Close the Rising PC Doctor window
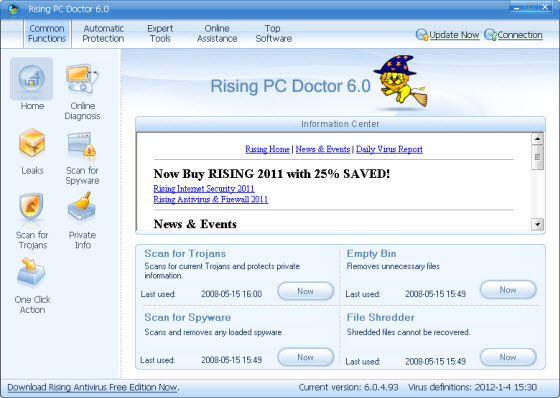 click(x=545, y=8)
